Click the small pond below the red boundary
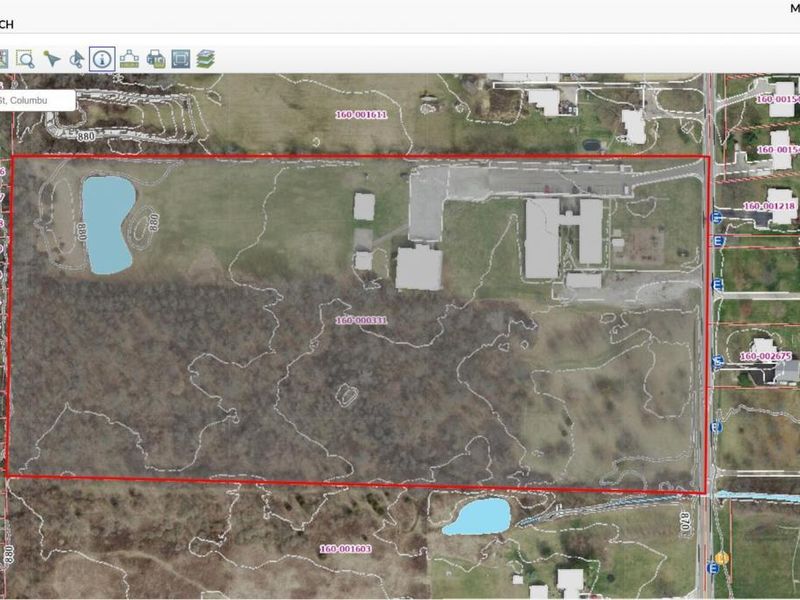Viewport: 800px width, 600px height. coord(478,516)
